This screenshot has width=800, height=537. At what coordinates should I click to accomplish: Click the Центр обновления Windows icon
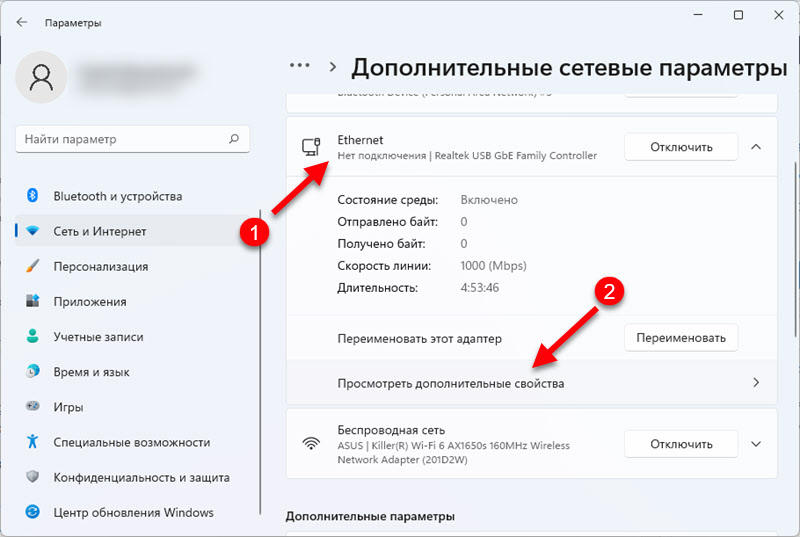[32, 512]
